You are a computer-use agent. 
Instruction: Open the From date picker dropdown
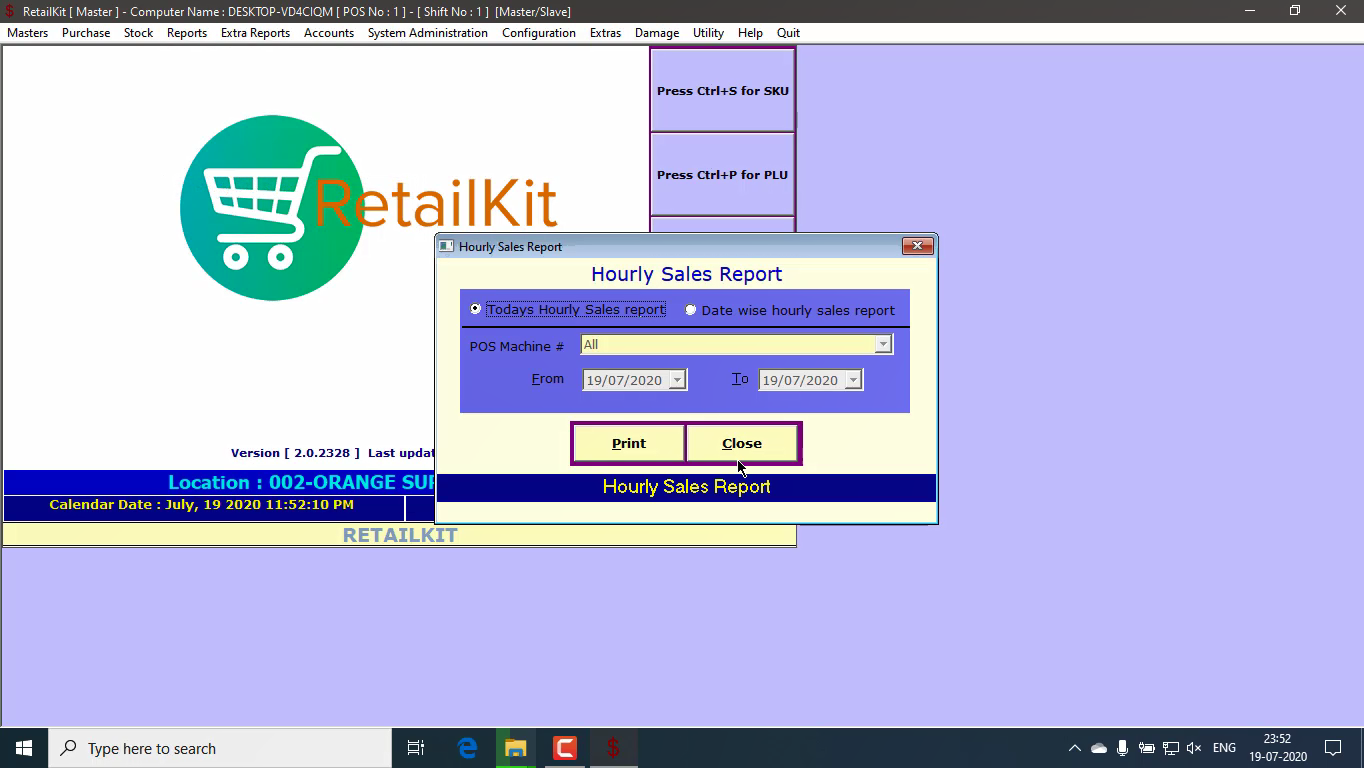click(x=677, y=380)
